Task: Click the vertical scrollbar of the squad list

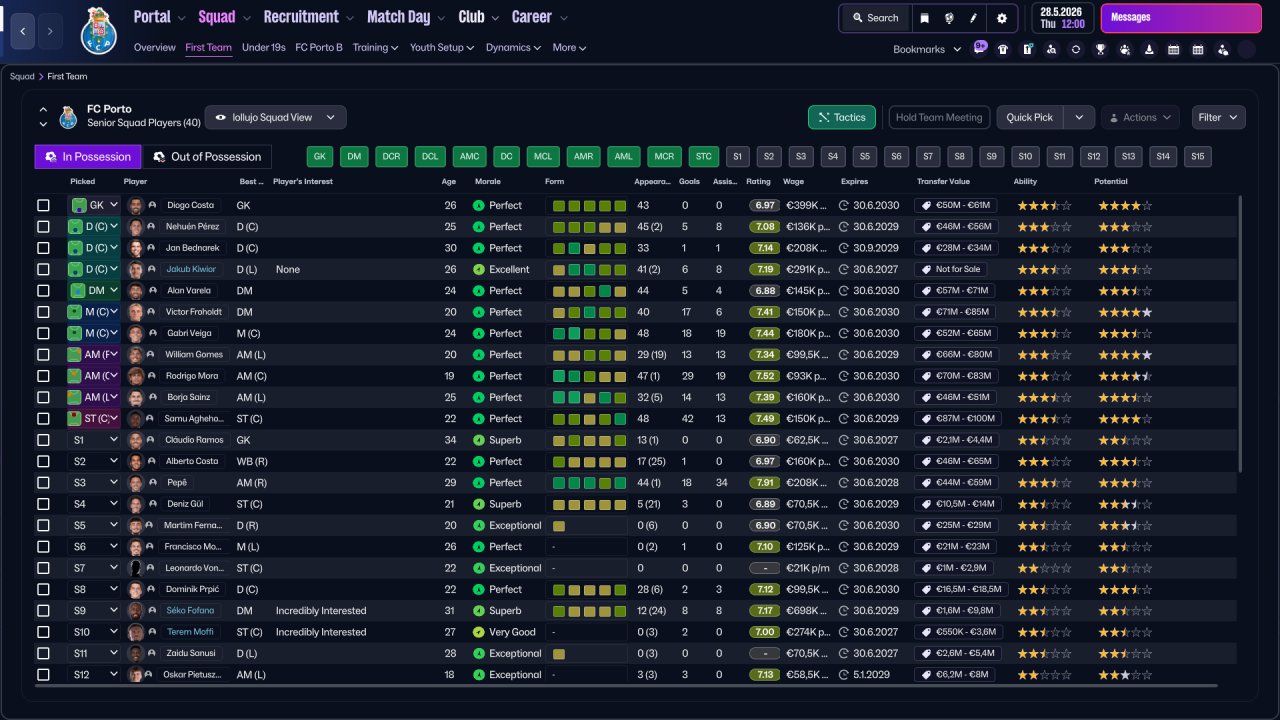Action: click(x=1239, y=333)
